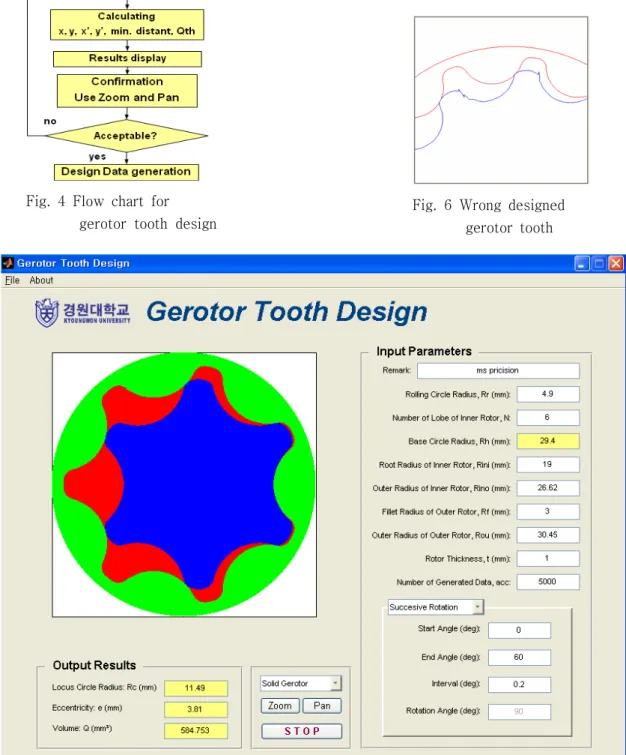
Task: Select the Eccentricity output value 3.81
Action: pos(196,709)
